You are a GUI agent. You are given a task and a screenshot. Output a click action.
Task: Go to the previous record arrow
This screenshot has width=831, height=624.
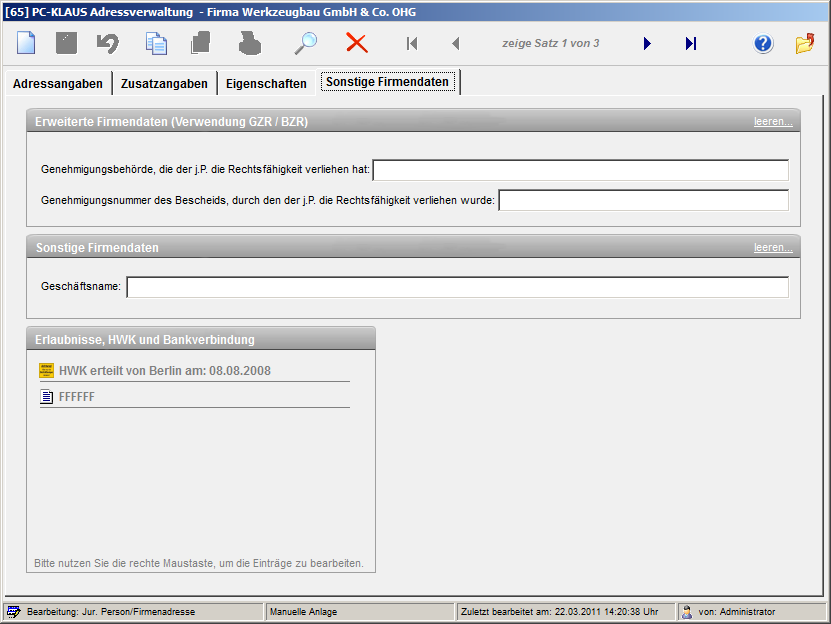pyautogui.click(x=456, y=43)
